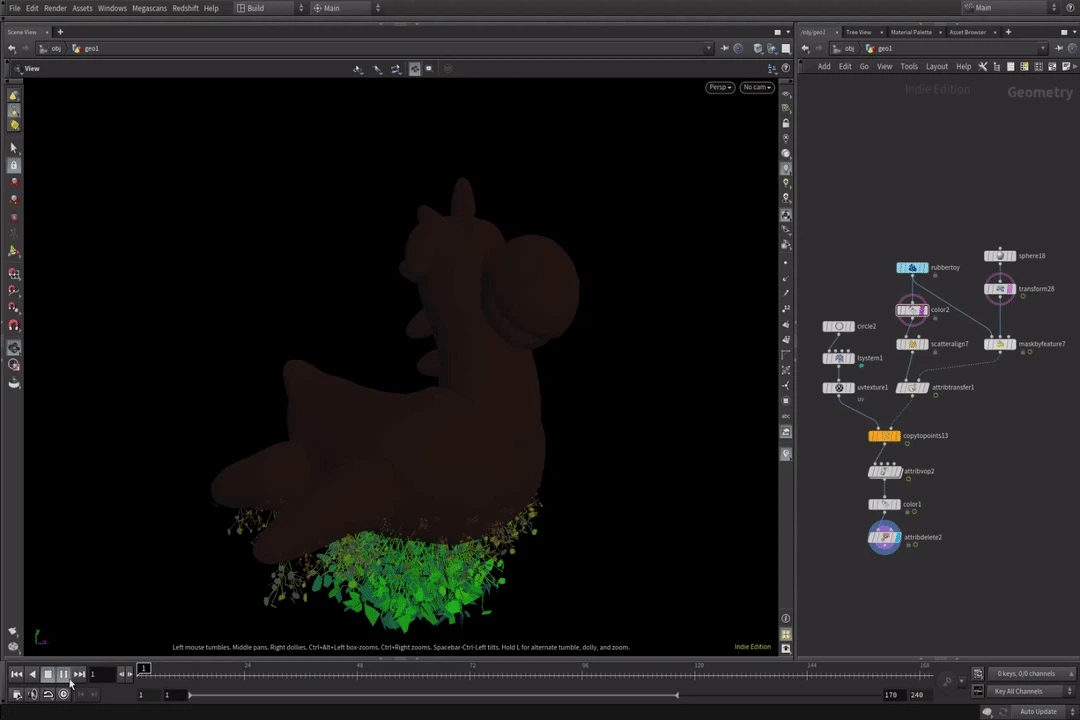Switch to the Material Palette tab
Screen dimensions: 1080x720
coord(911,32)
